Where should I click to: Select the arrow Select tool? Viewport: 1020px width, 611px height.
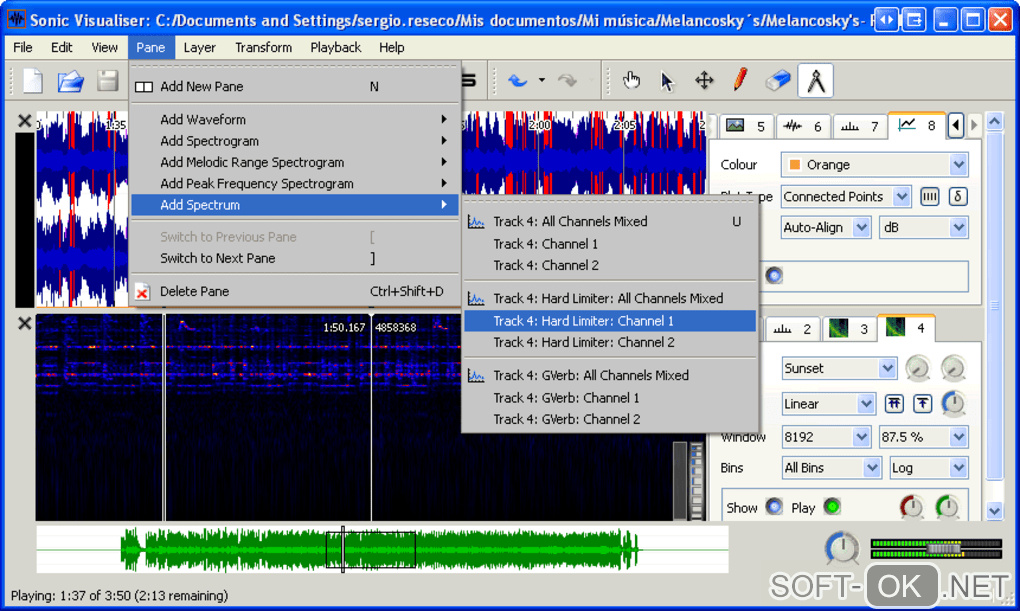[668, 80]
